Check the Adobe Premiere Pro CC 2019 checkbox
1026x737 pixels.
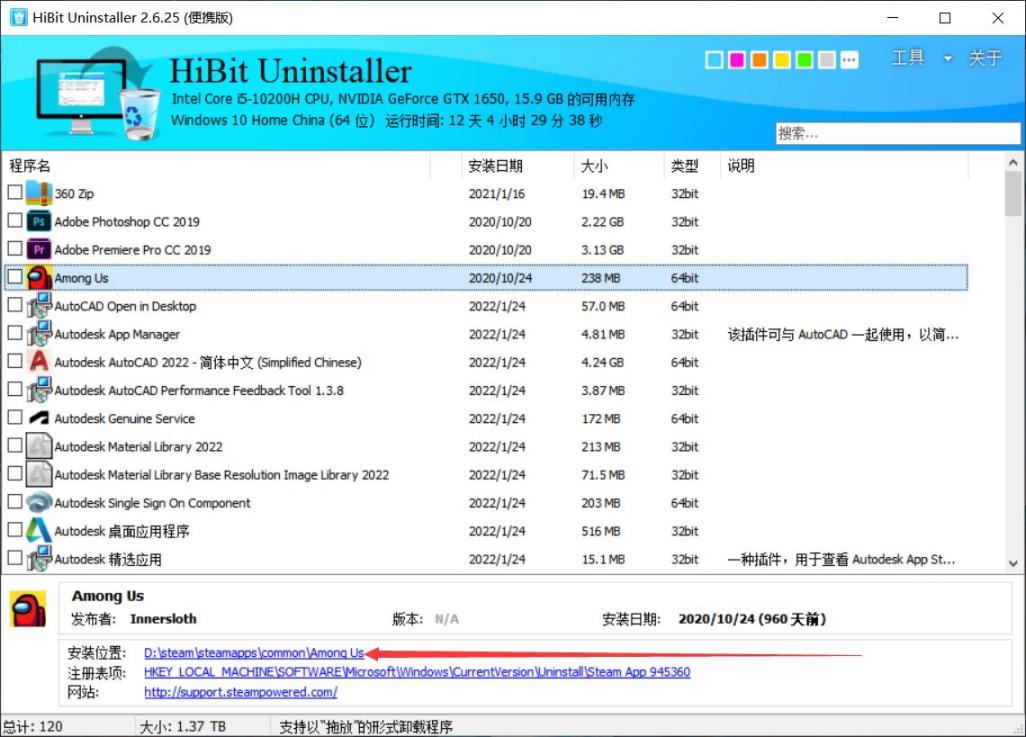pyautogui.click(x=14, y=249)
